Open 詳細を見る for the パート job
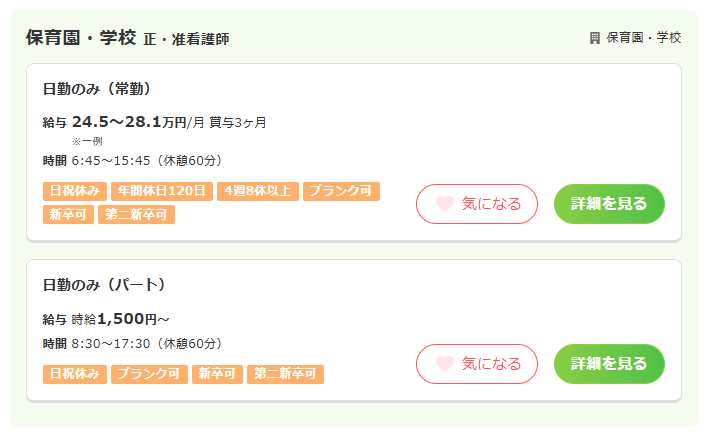 point(609,364)
